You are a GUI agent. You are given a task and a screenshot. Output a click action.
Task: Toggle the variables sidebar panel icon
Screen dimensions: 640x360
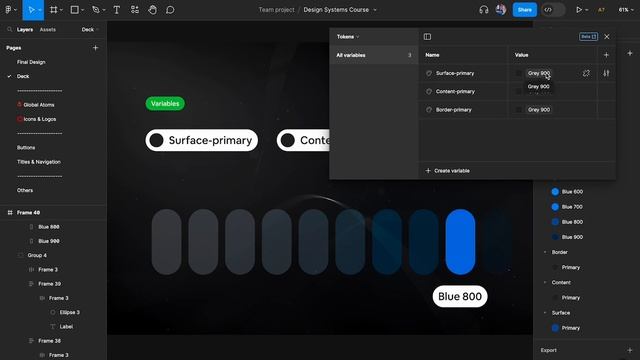427,37
